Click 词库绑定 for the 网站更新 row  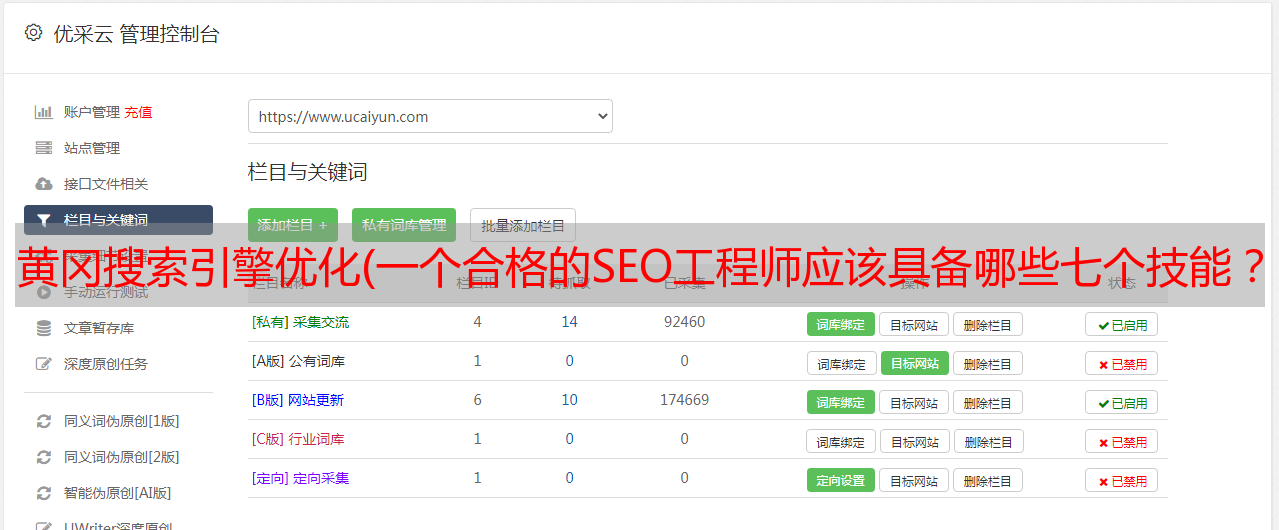(841, 402)
